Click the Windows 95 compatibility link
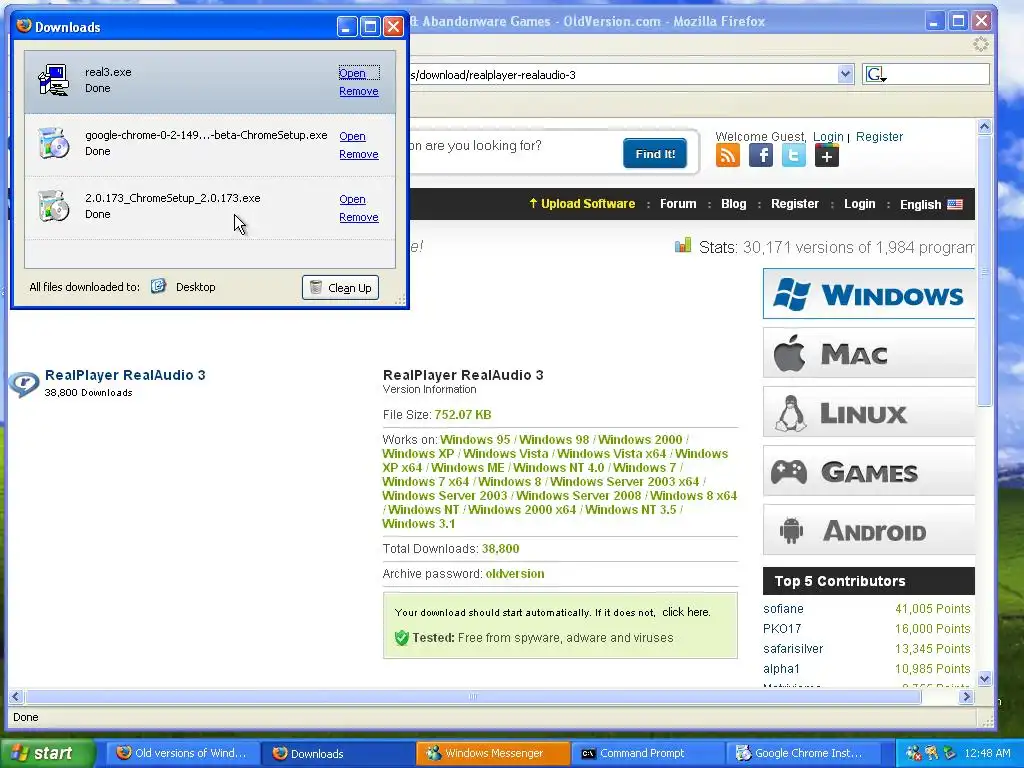The image size is (1024, 768). (x=475, y=440)
